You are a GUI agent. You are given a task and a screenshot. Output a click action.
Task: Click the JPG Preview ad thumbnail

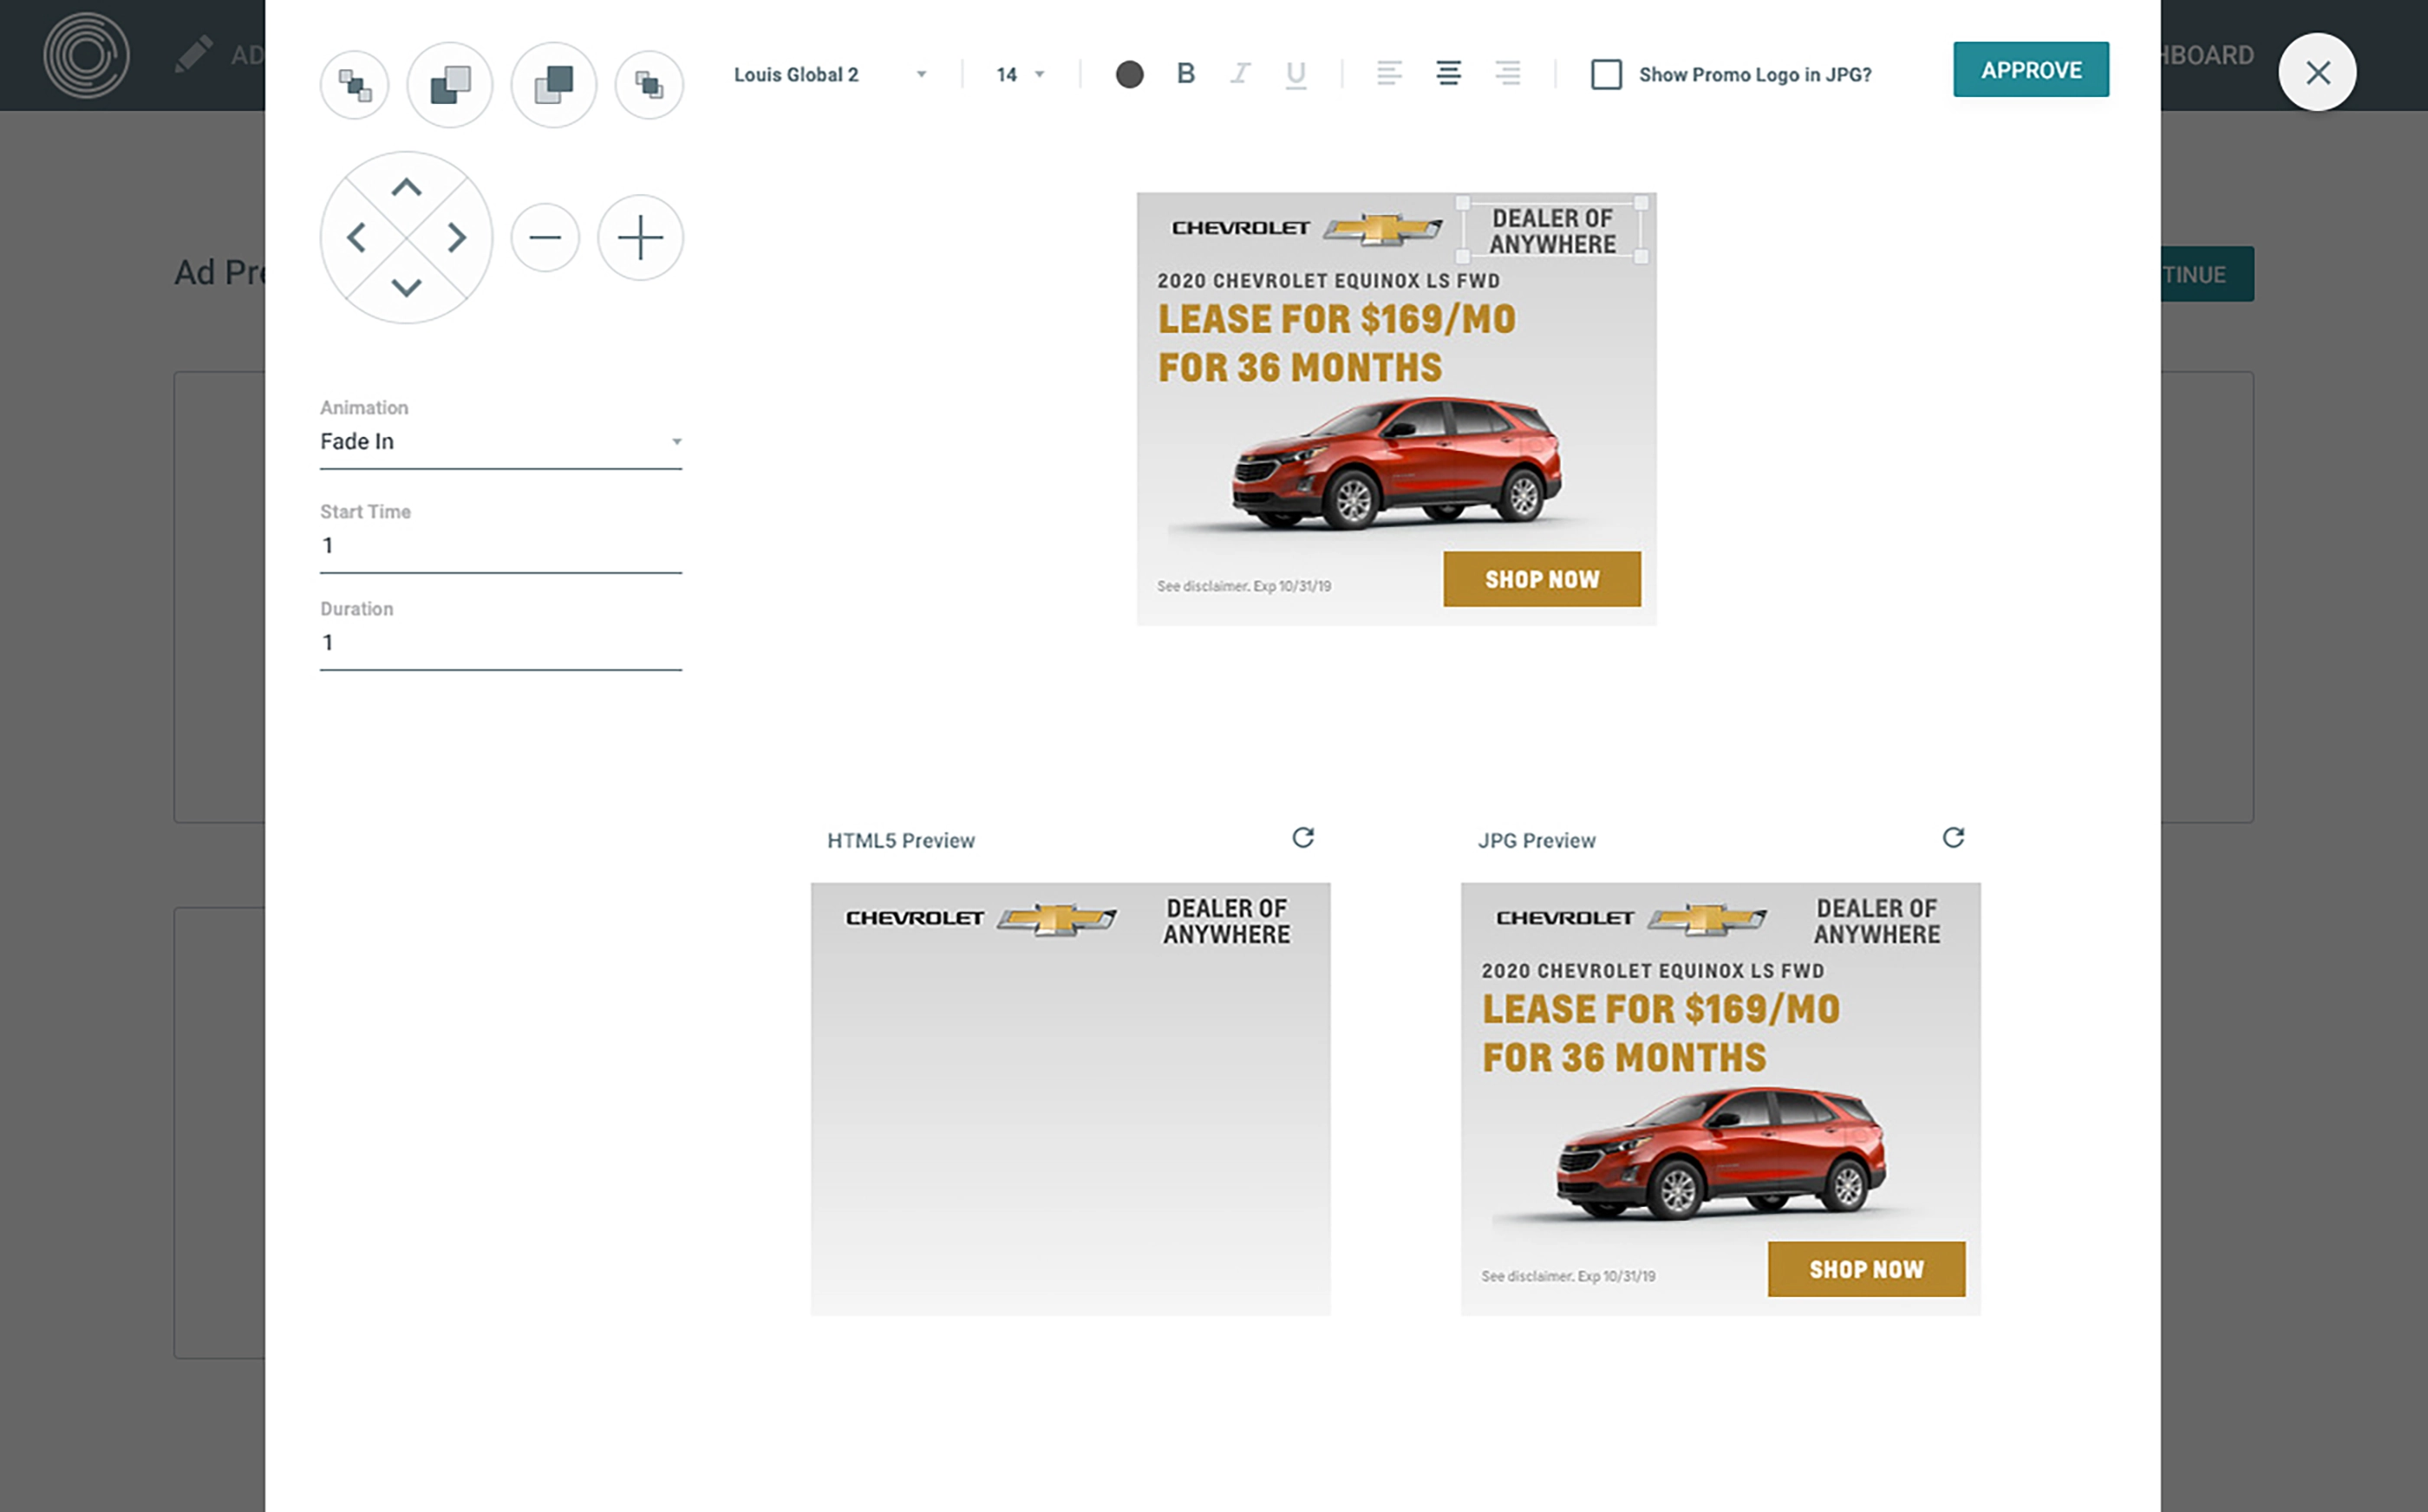click(1720, 1098)
